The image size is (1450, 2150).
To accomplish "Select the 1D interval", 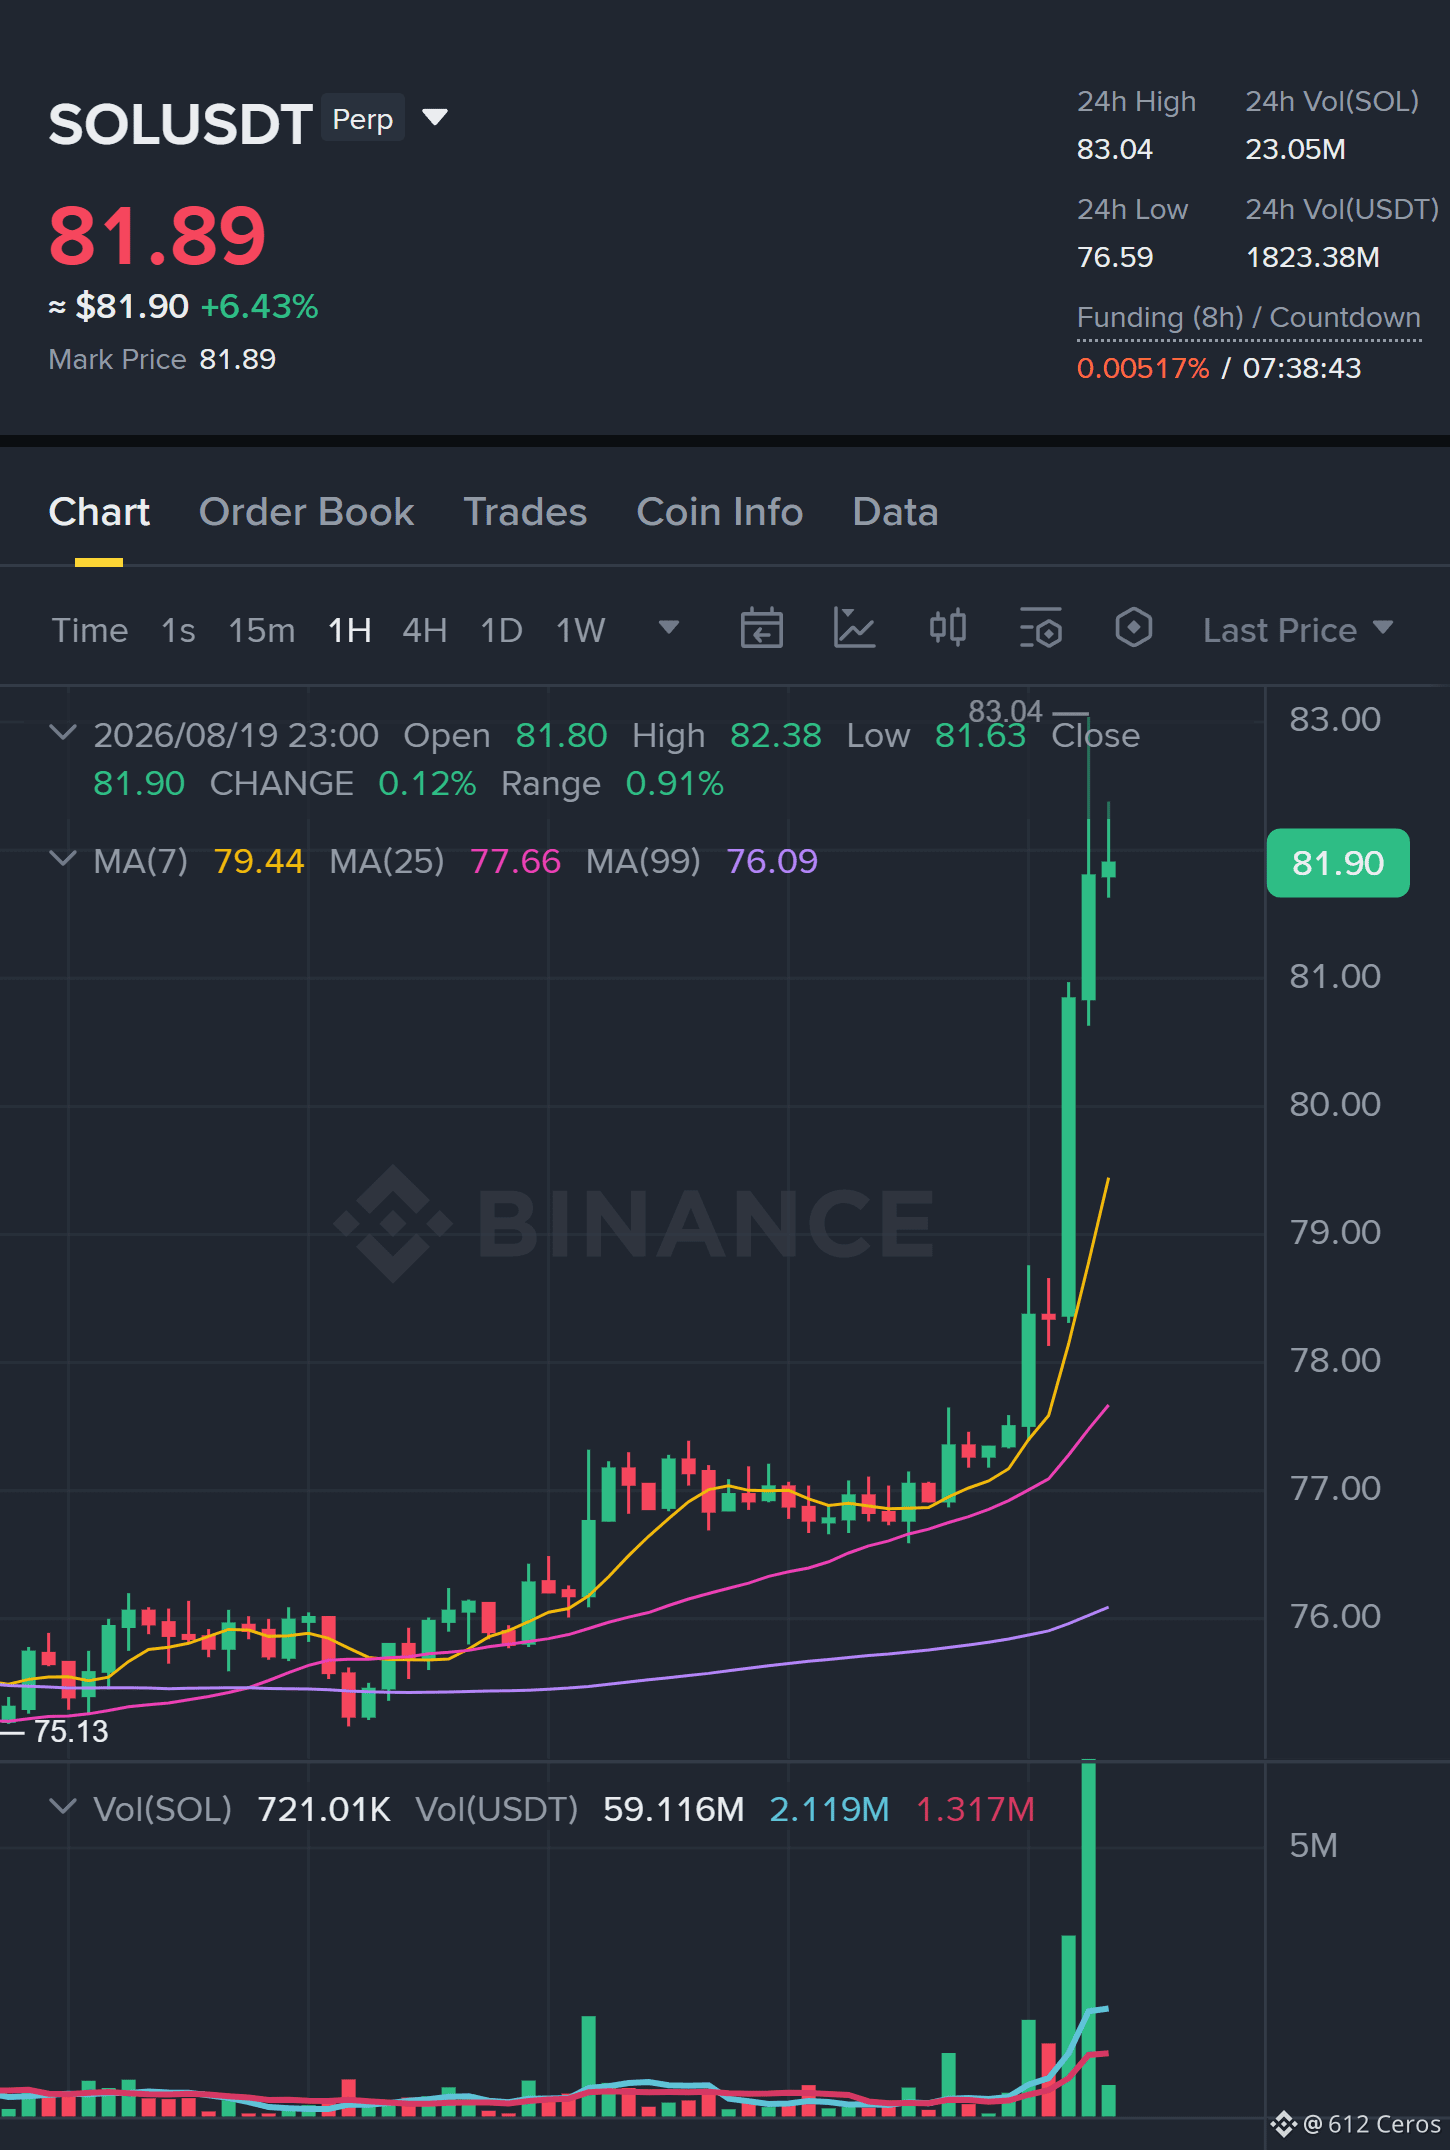I will pyautogui.click(x=502, y=630).
